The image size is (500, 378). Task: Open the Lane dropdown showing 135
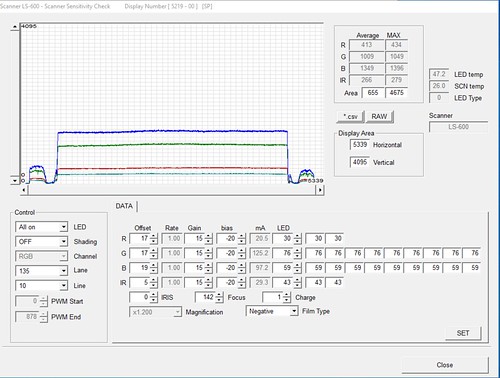click(x=41, y=271)
